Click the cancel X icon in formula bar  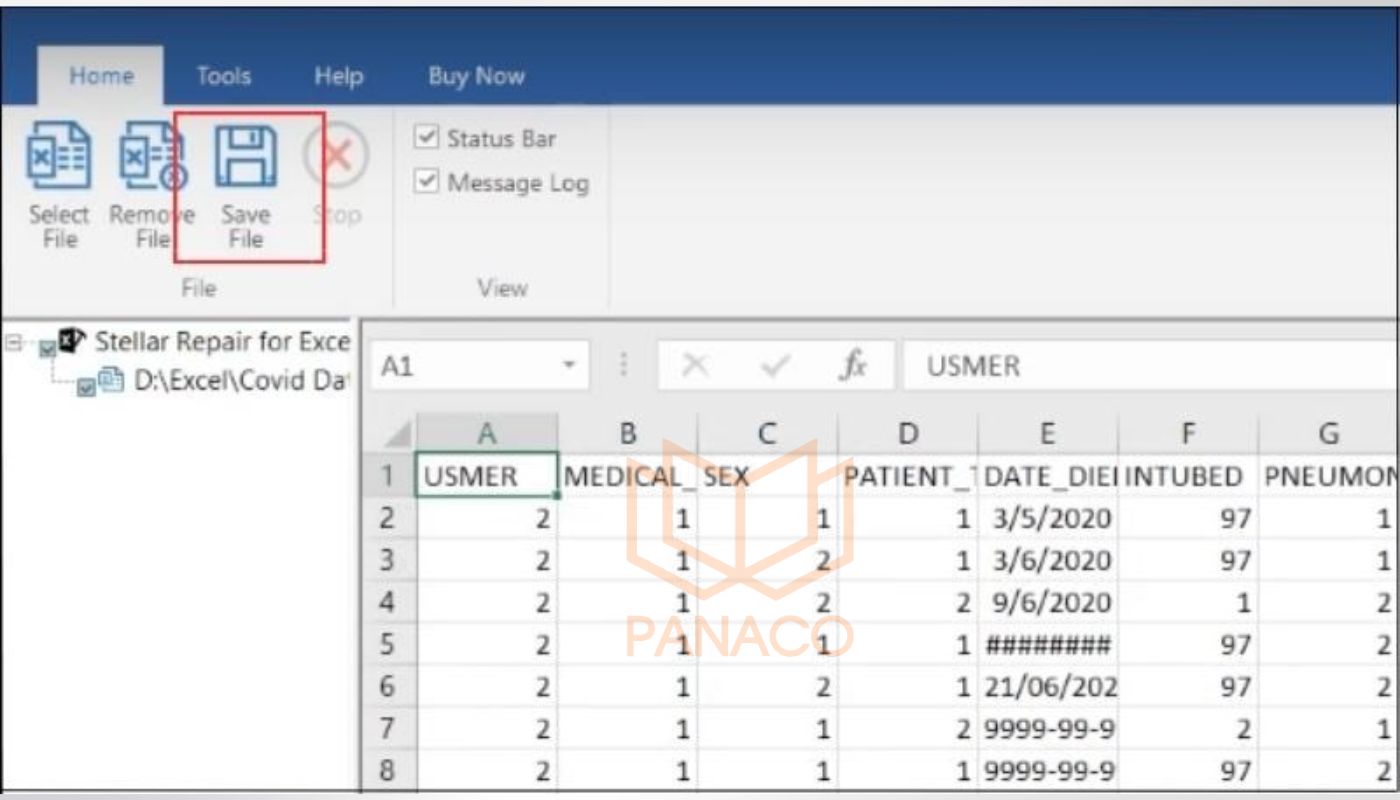pos(696,366)
